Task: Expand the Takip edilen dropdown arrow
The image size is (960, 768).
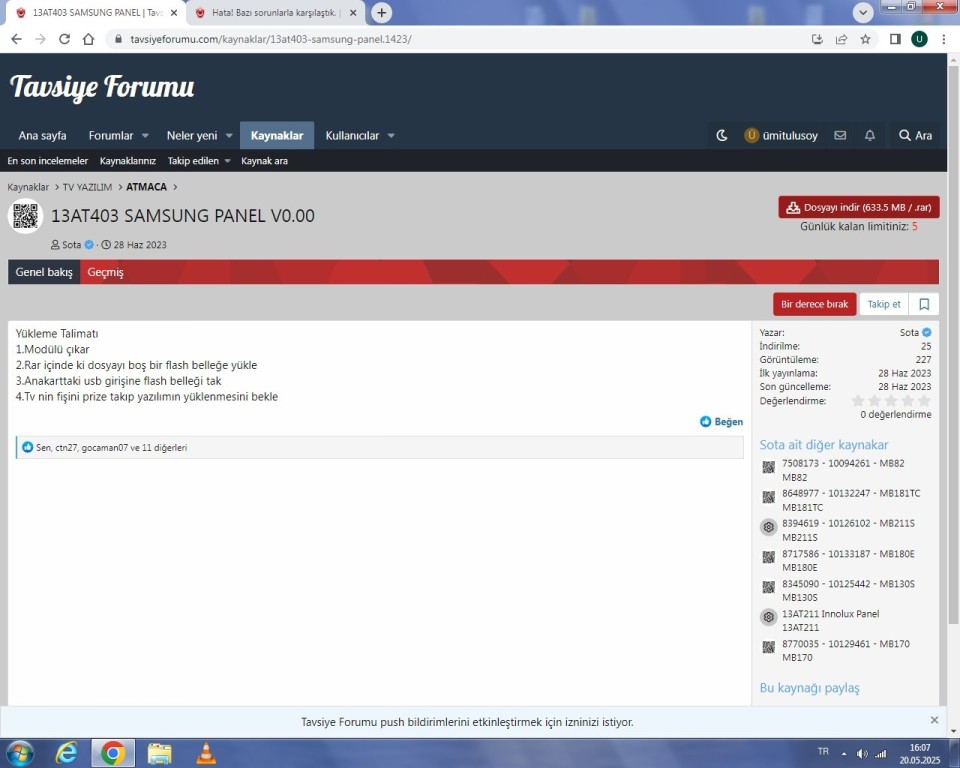Action: coord(227,161)
